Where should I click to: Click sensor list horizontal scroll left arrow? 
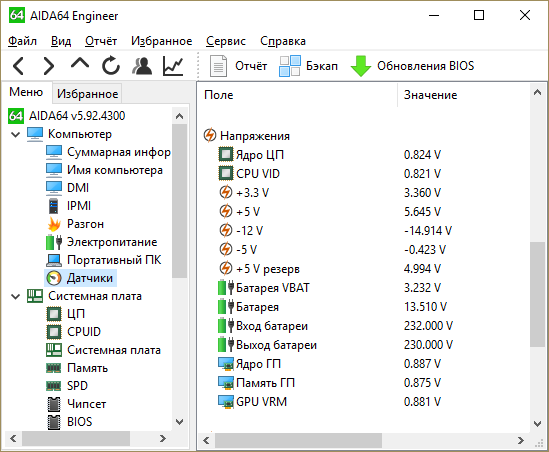pyautogui.click(x=207, y=440)
